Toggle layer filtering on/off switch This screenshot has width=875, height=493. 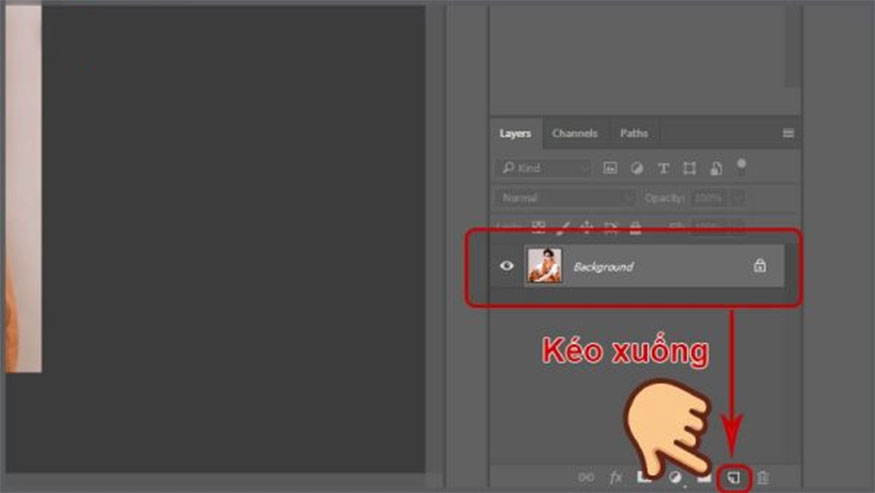tap(741, 166)
